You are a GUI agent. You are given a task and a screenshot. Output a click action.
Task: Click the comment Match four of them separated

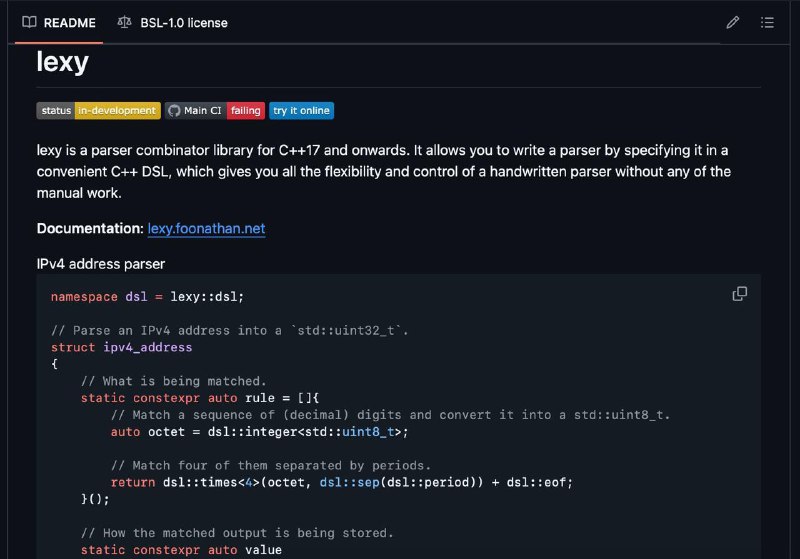coord(271,466)
